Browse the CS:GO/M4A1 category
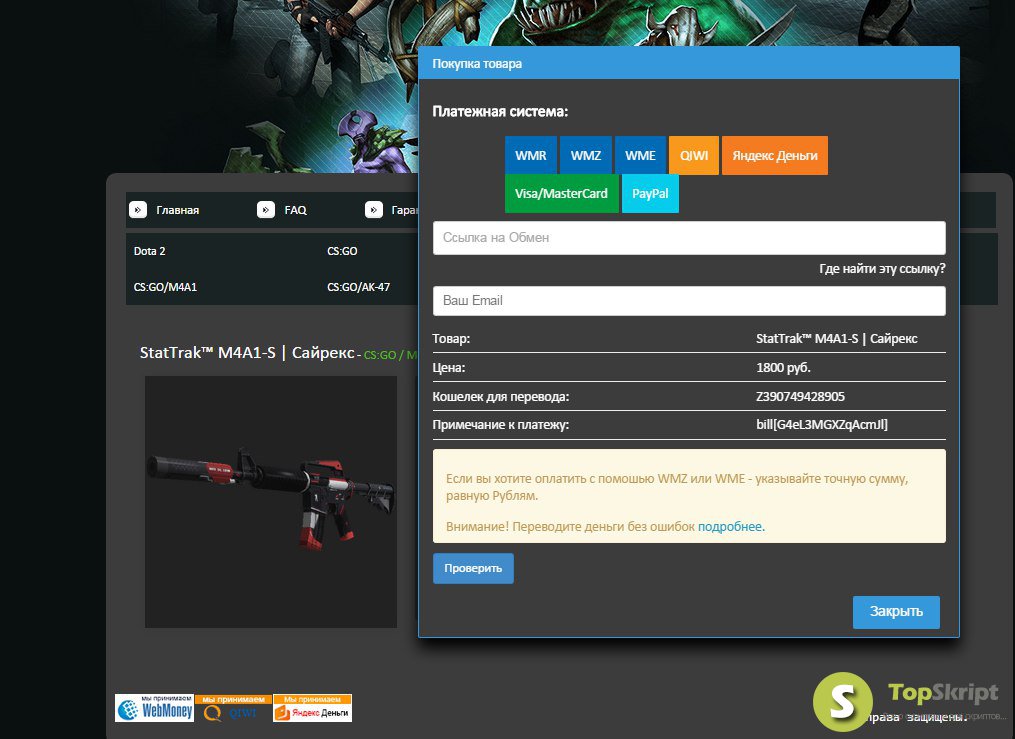The height and width of the screenshot is (739, 1015). tap(165, 287)
